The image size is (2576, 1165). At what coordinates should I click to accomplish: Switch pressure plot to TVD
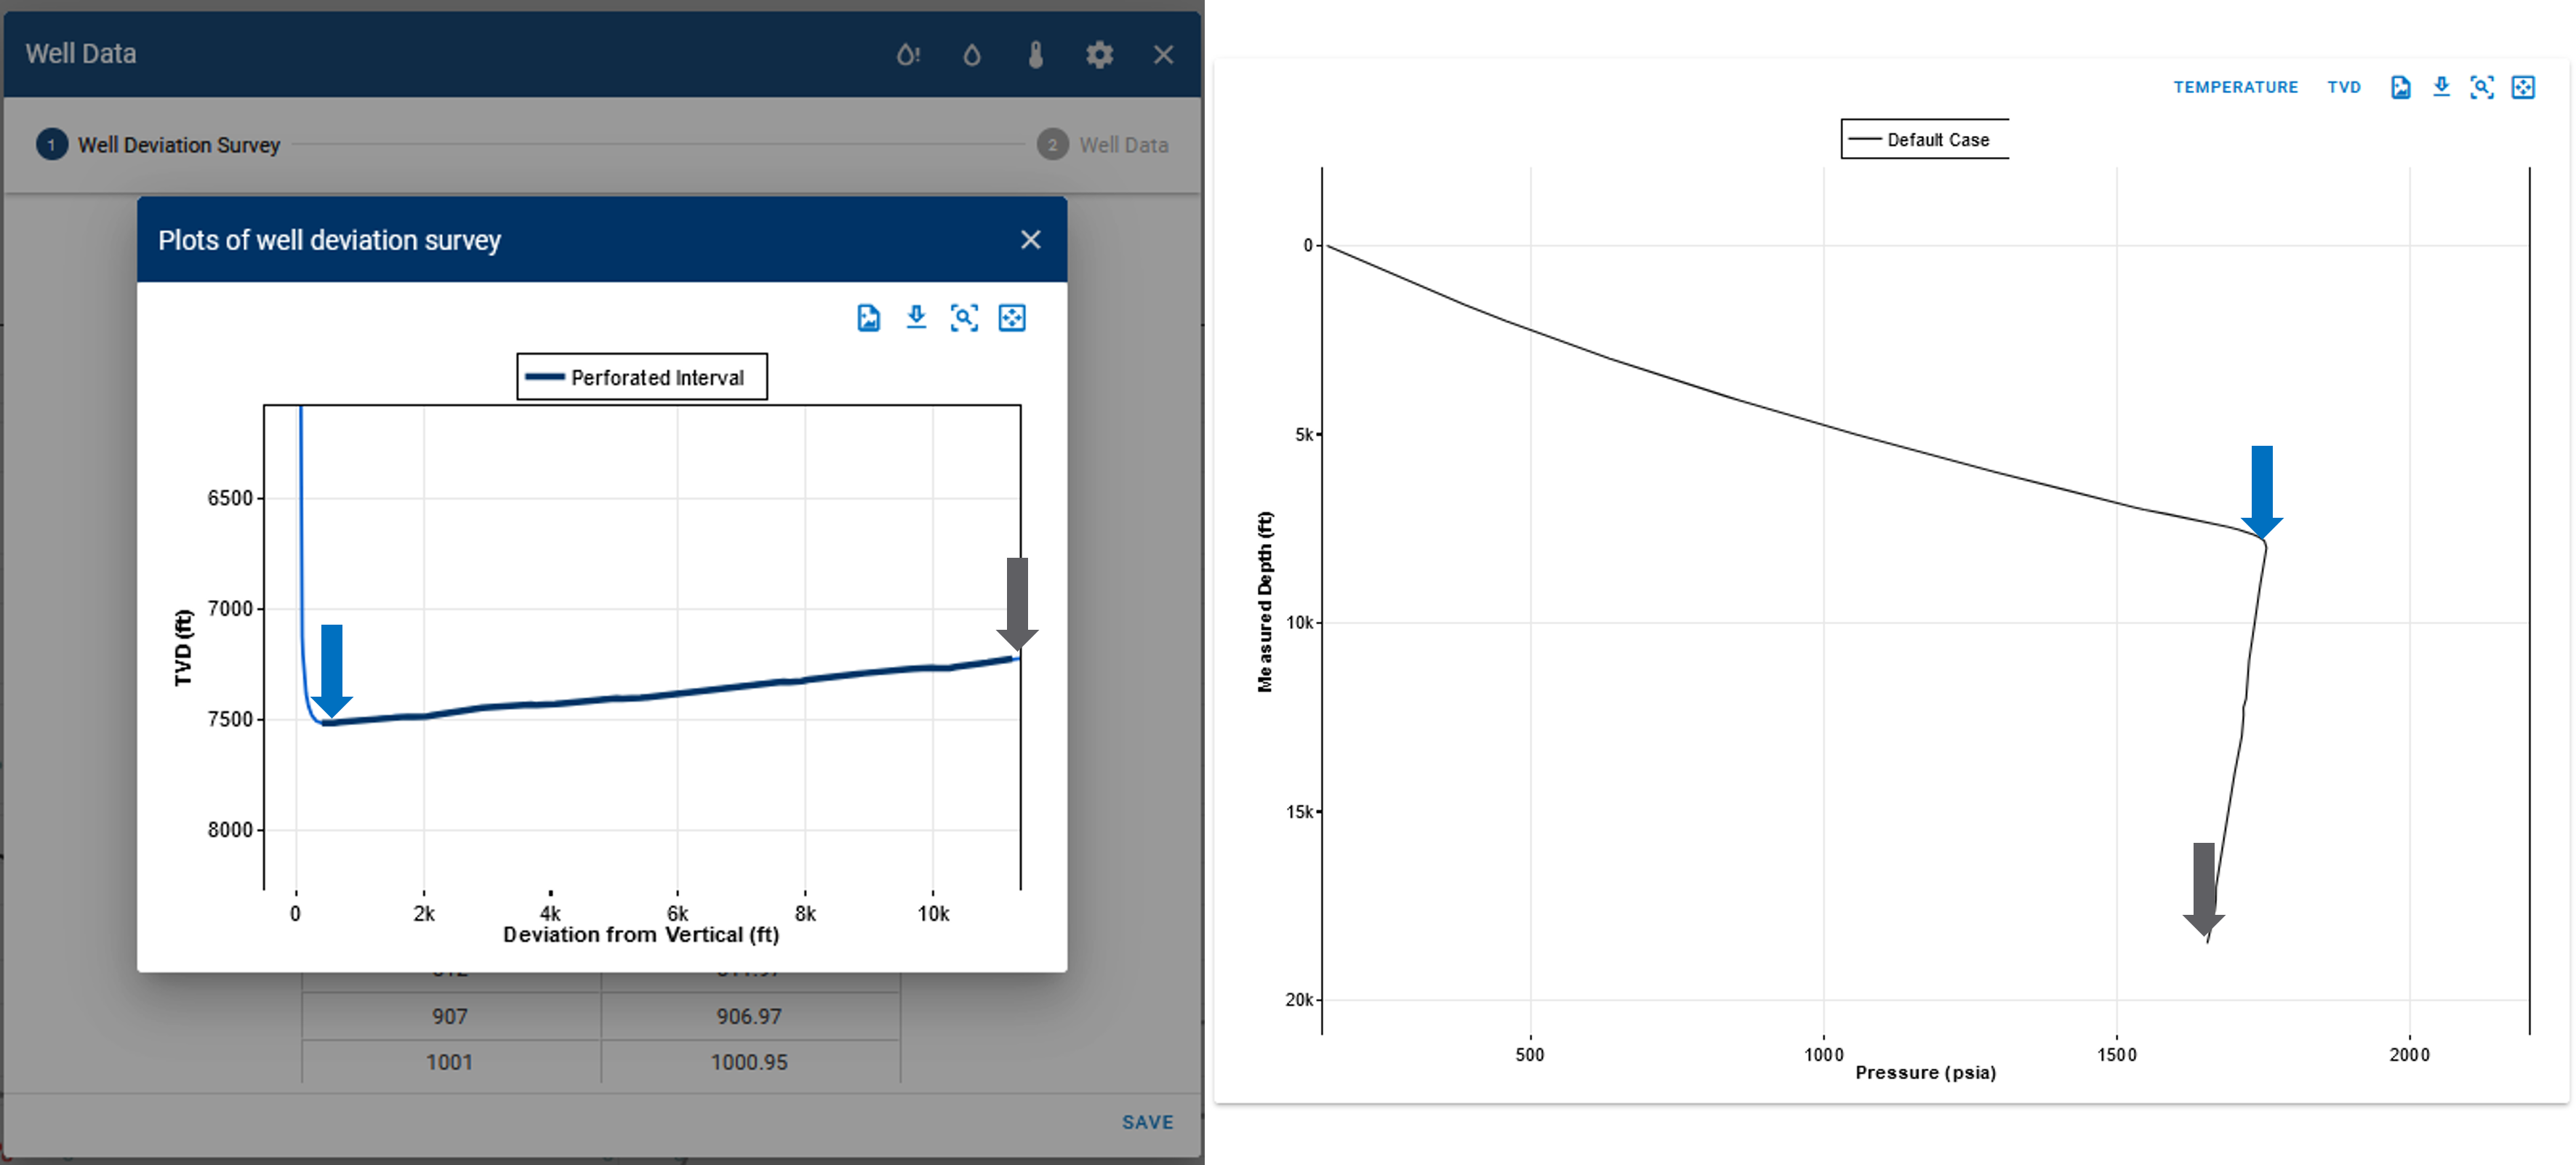pyautogui.click(x=2343, y=87)
